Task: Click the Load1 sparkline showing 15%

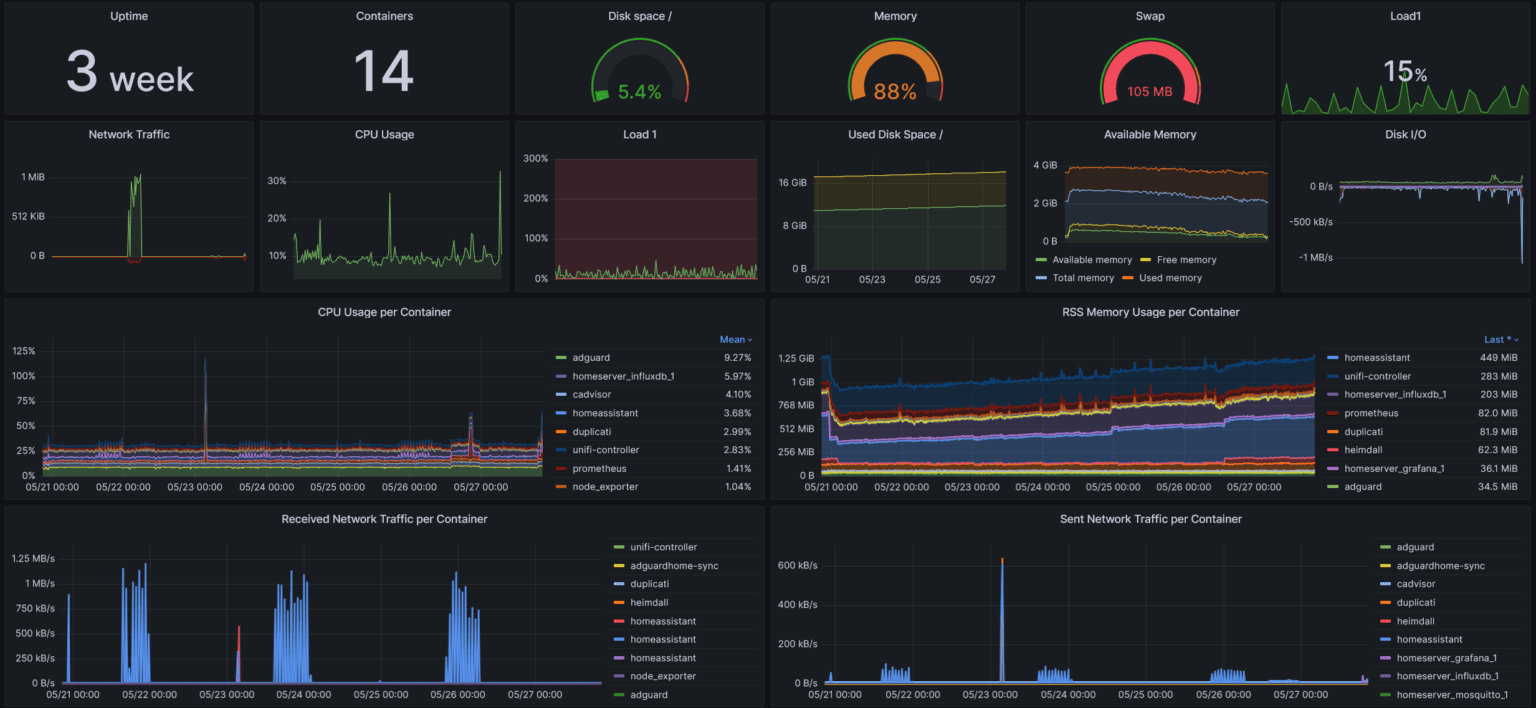Action: tap(1405, 85)
